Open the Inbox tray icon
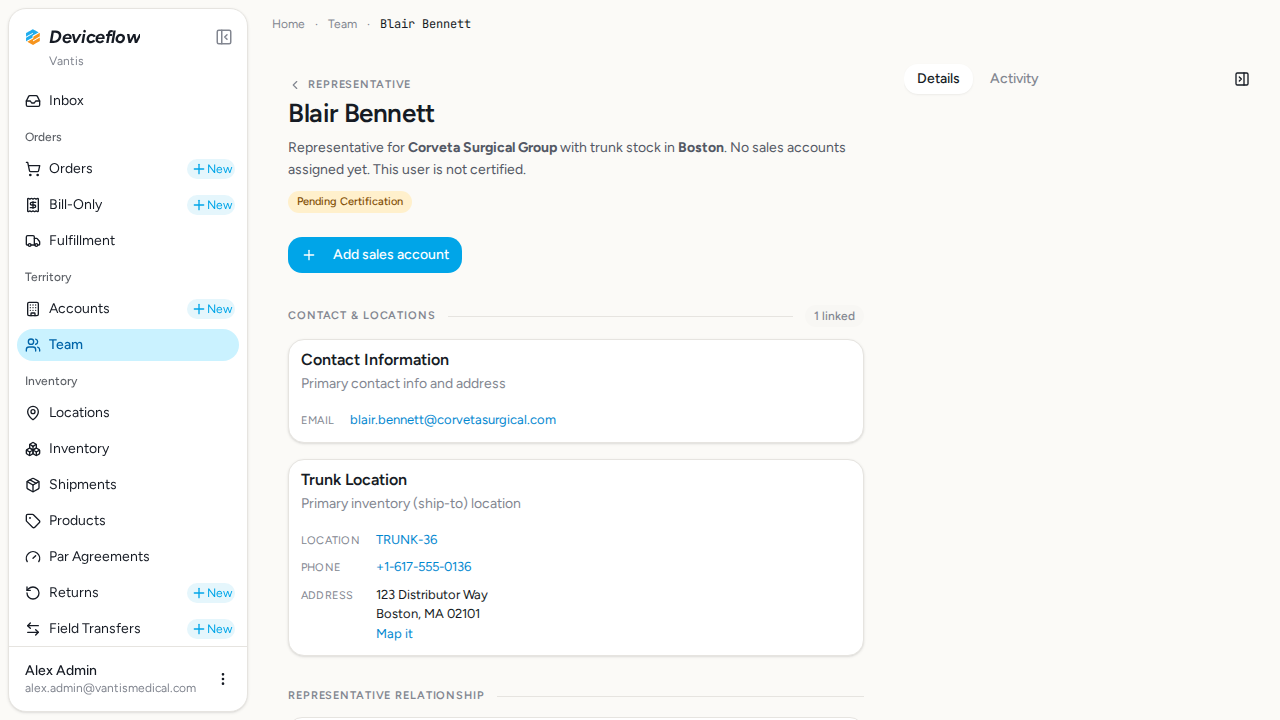Screen dimensions: 1280x720 33,101
